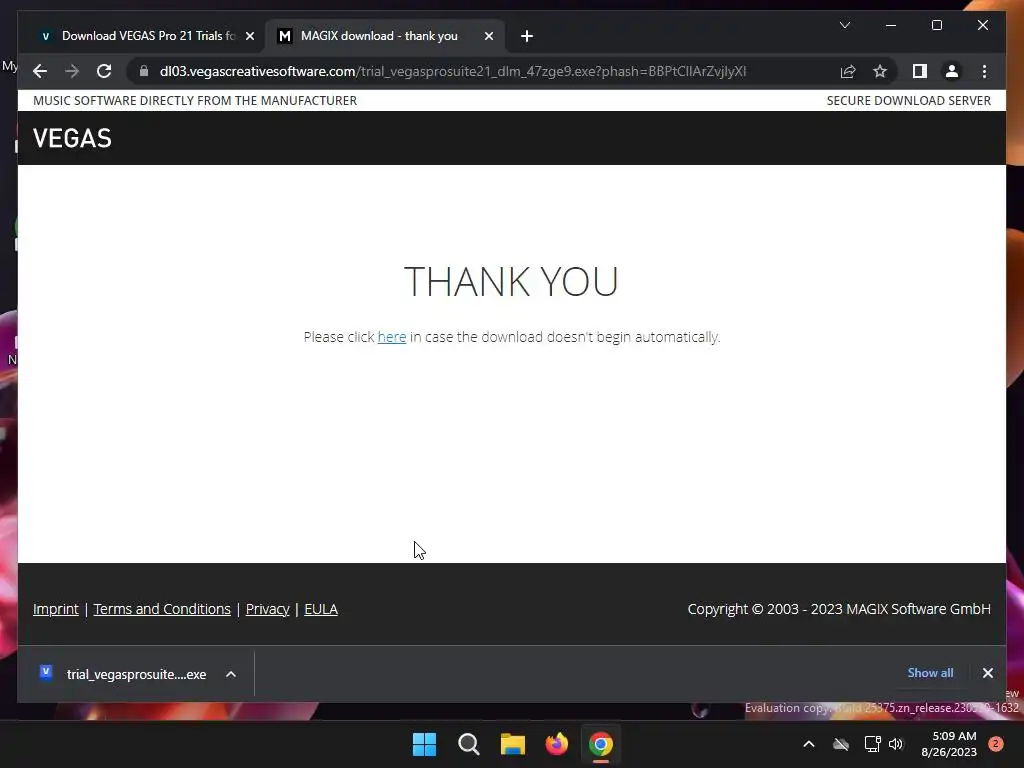Viewport: 1024px width, 768px height.
Task: Bookmark this tab with the star icon
Action: pyautogui.click(x=880, y=71)
